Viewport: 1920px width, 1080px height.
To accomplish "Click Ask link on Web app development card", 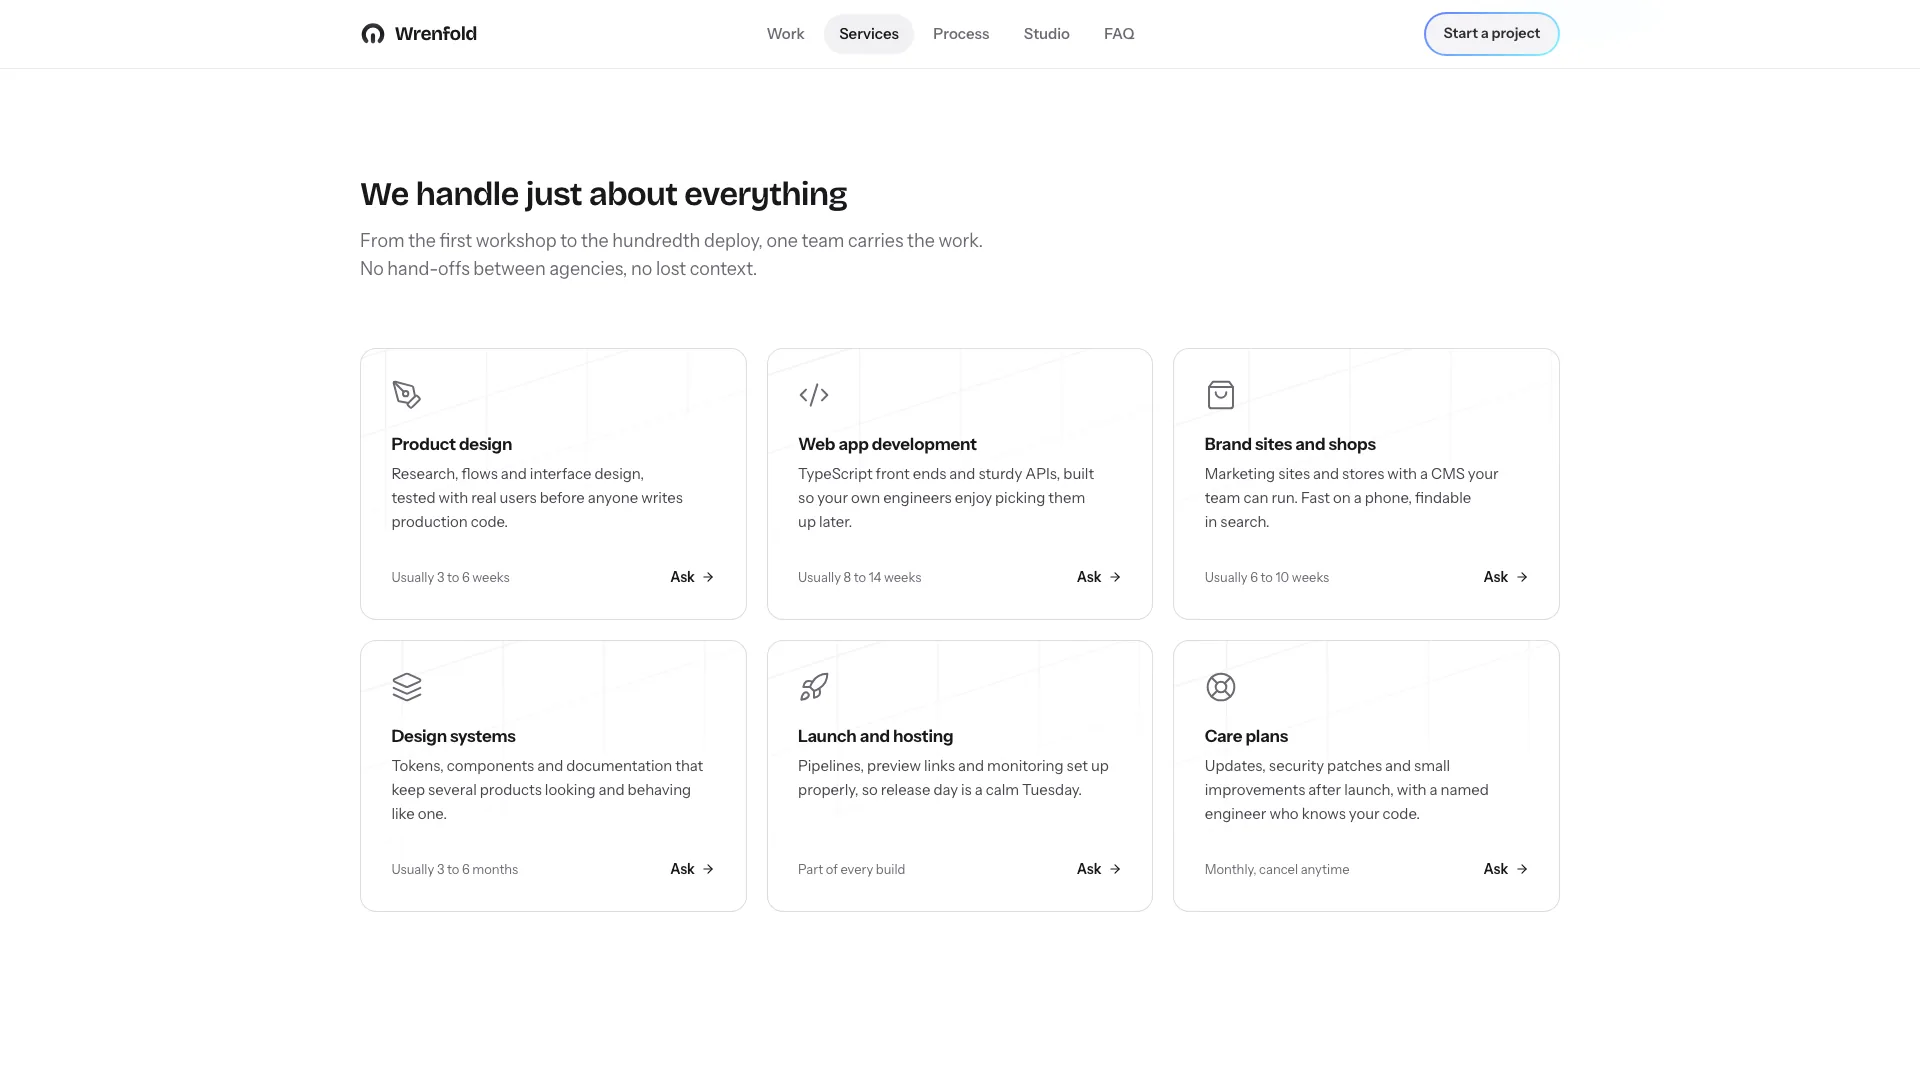I will pos(1099,577).
